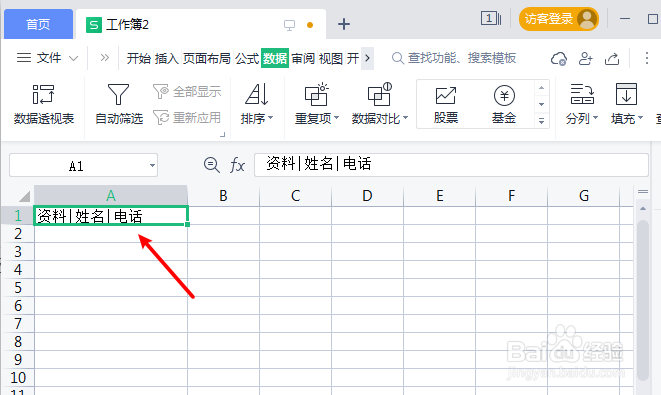Click the formula bar input field
This screenshot has height=395, width=661.
pyautogui.click(x=451, y=164)
